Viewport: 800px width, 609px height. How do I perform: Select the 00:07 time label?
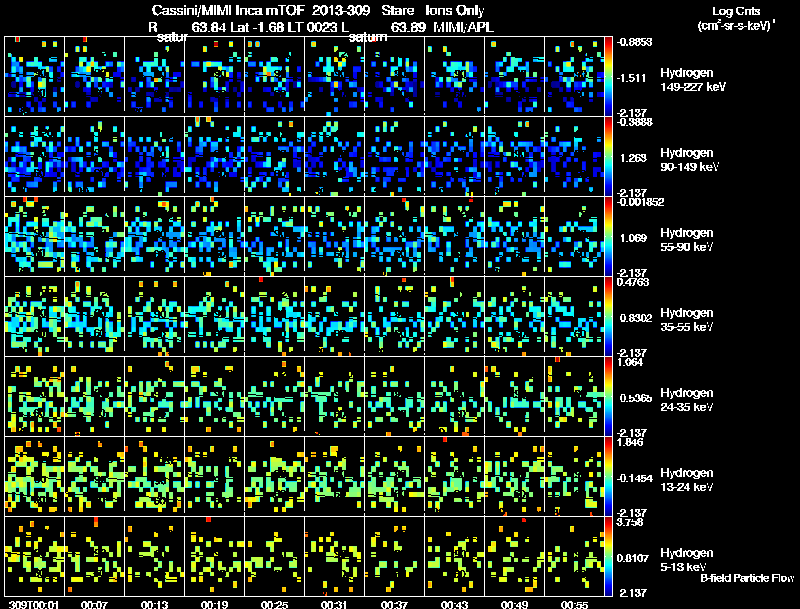94,604
